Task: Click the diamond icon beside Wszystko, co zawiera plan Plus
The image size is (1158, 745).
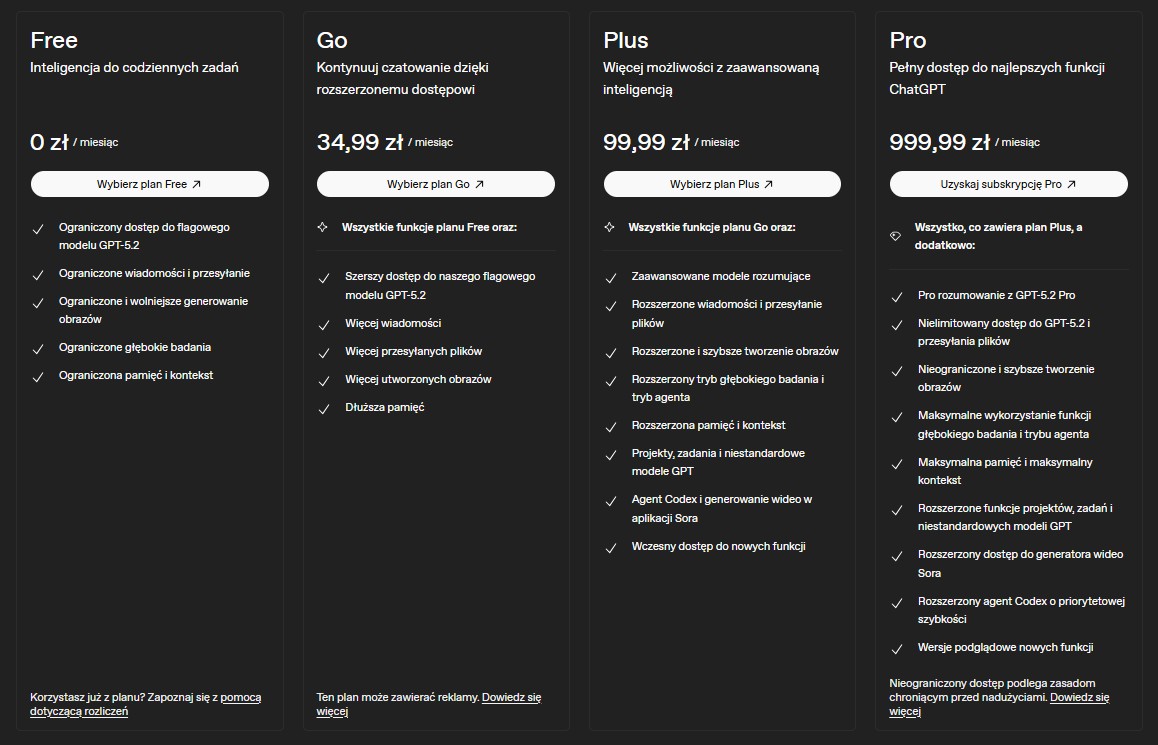Action: (895, 235)
